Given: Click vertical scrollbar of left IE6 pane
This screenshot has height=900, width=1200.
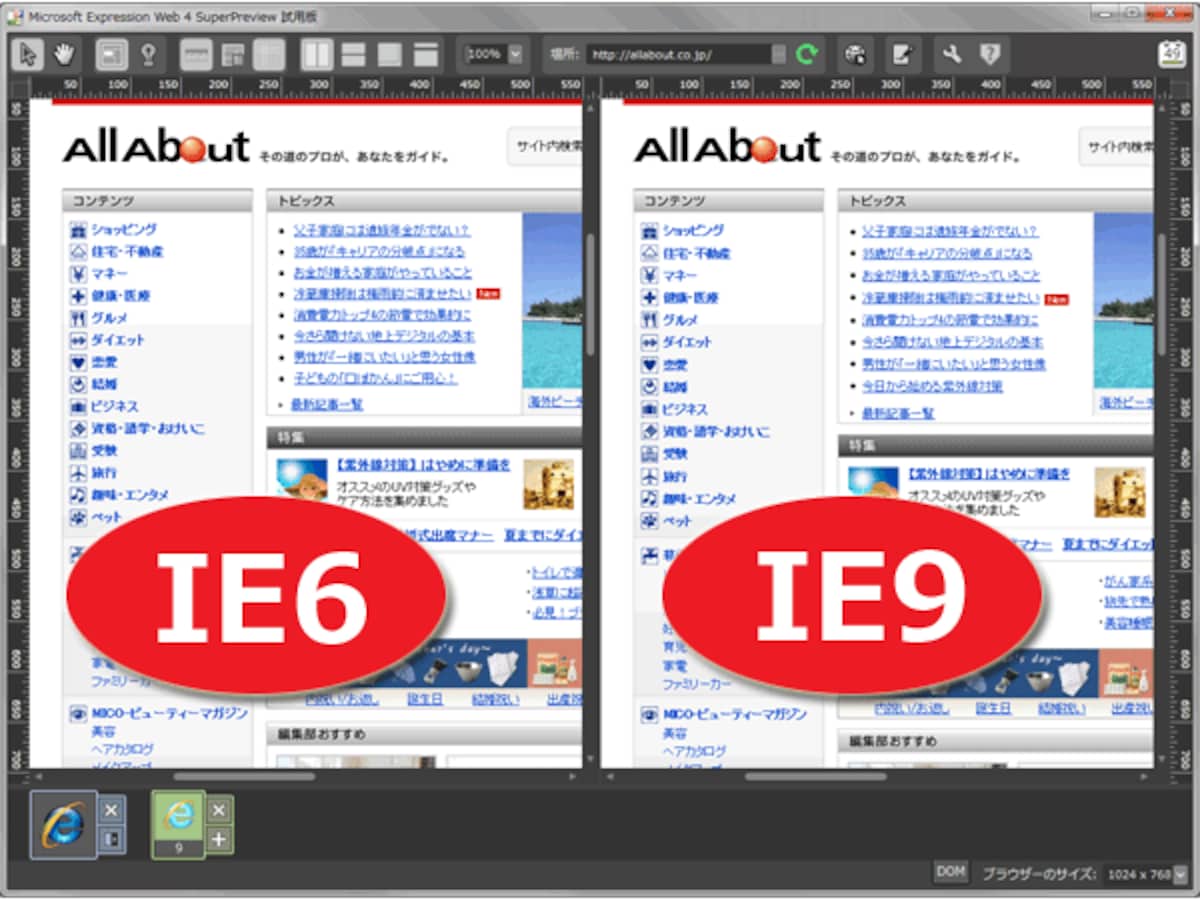Looking at the screenshot, I should (590, 293).
